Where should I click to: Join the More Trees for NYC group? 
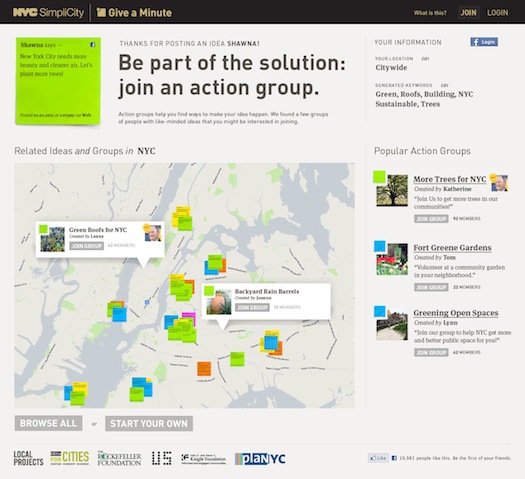pyautogui.click(x=431, y=219)
